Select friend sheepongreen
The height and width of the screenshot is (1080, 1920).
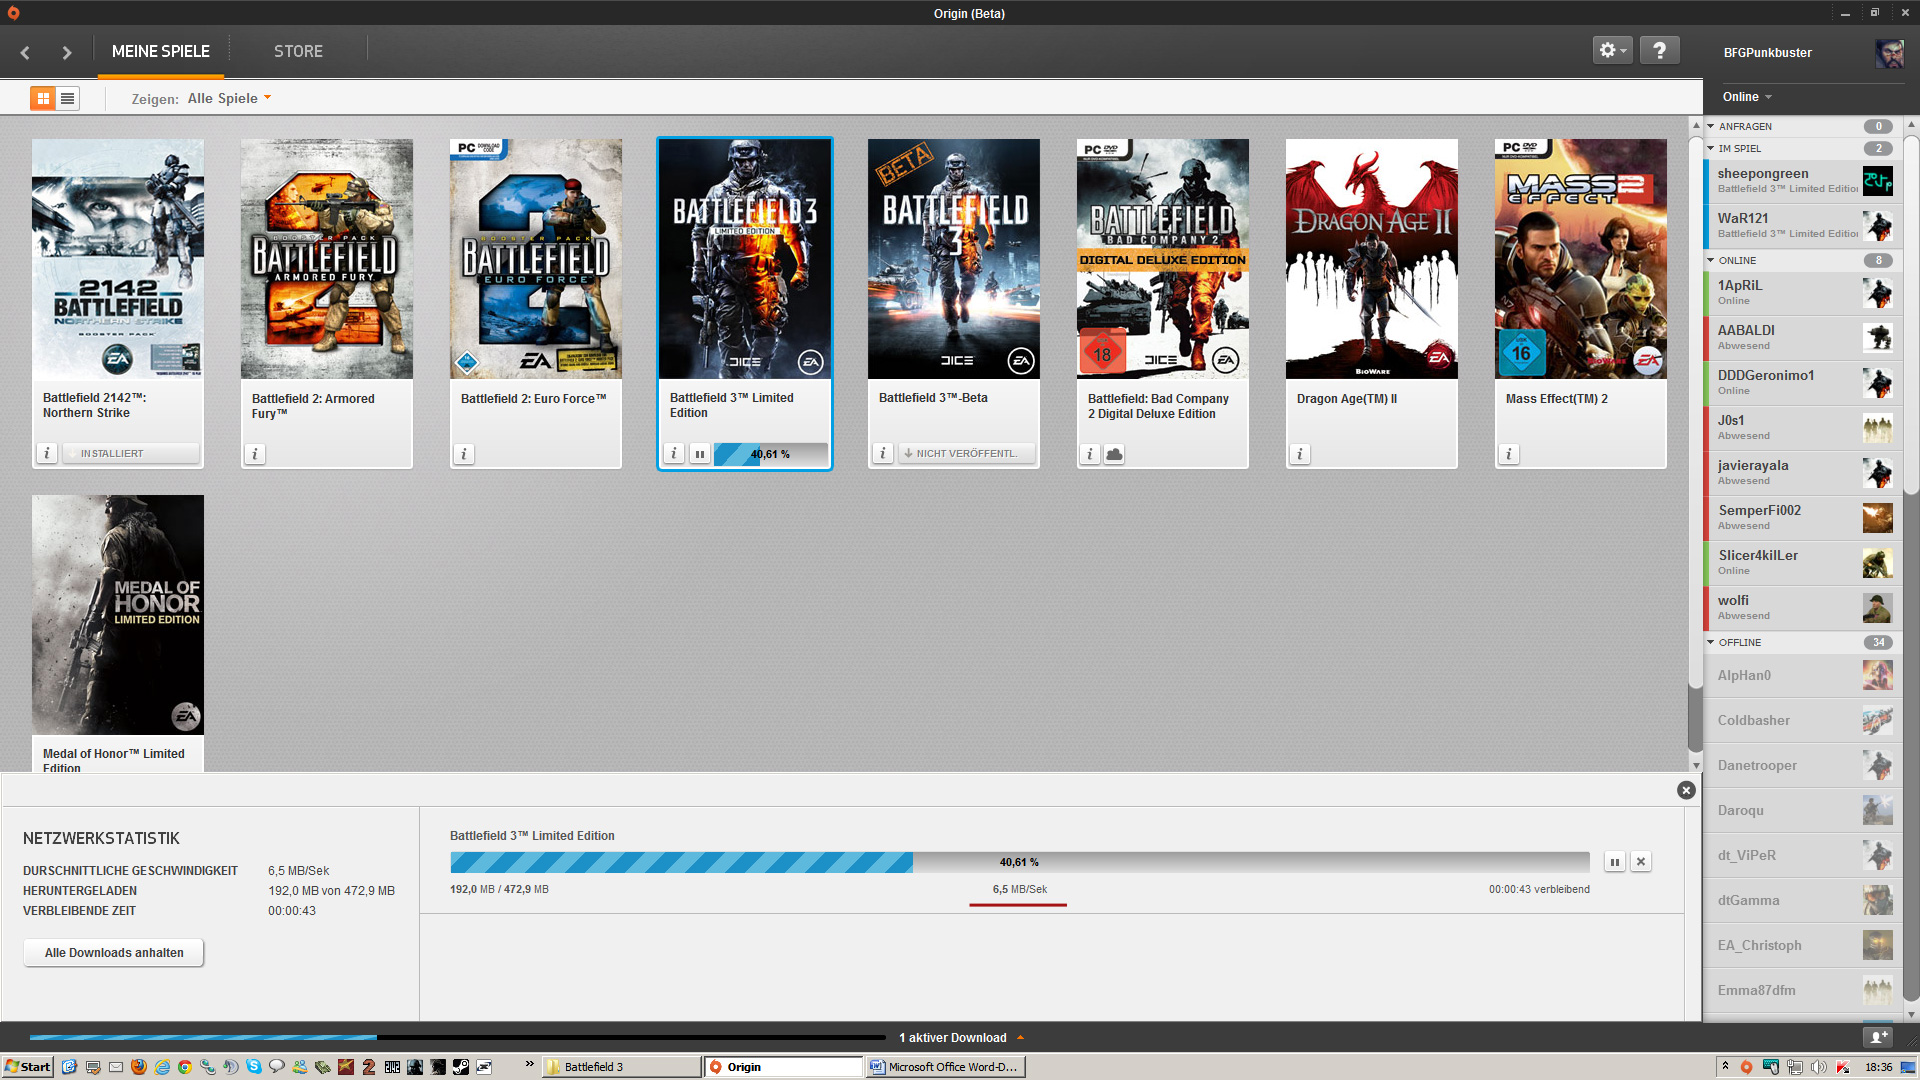1801,181
